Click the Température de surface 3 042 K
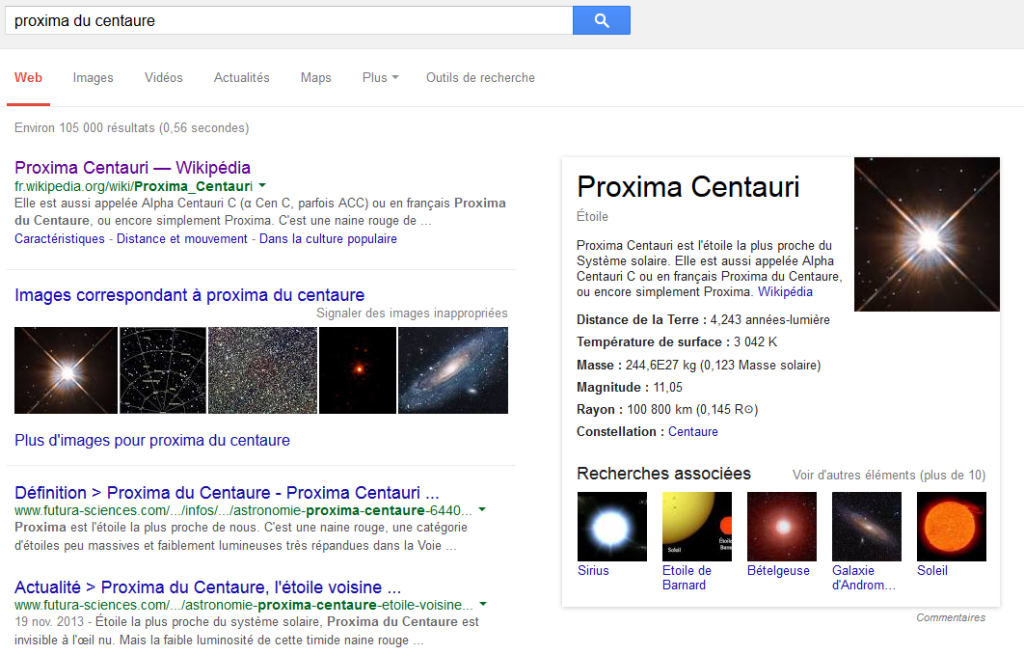 [x=756, y=342]
